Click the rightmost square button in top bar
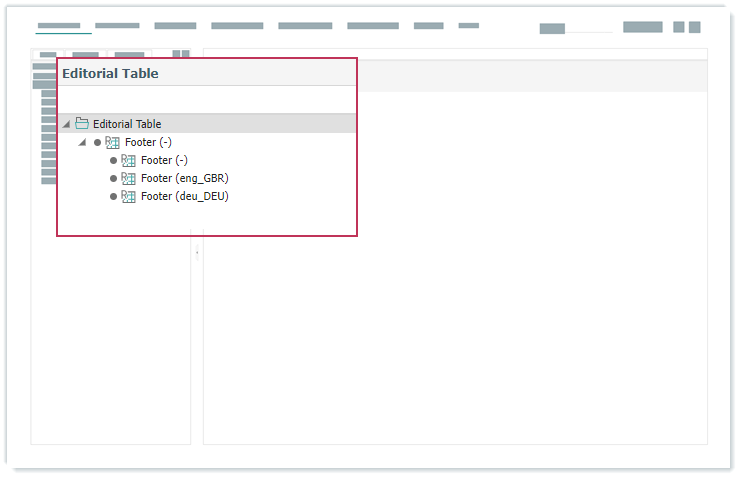 (x=694, y=27)
